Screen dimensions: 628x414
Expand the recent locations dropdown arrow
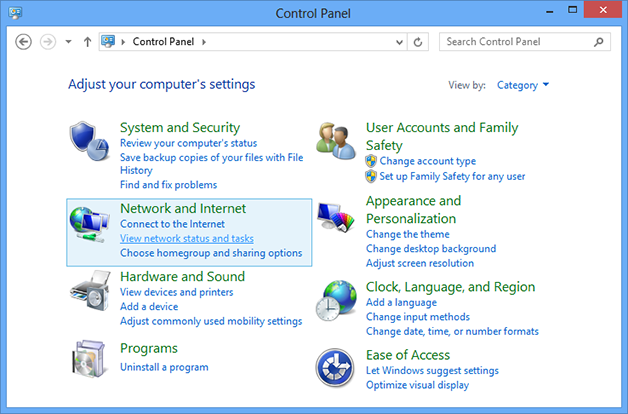coord(68,42)
